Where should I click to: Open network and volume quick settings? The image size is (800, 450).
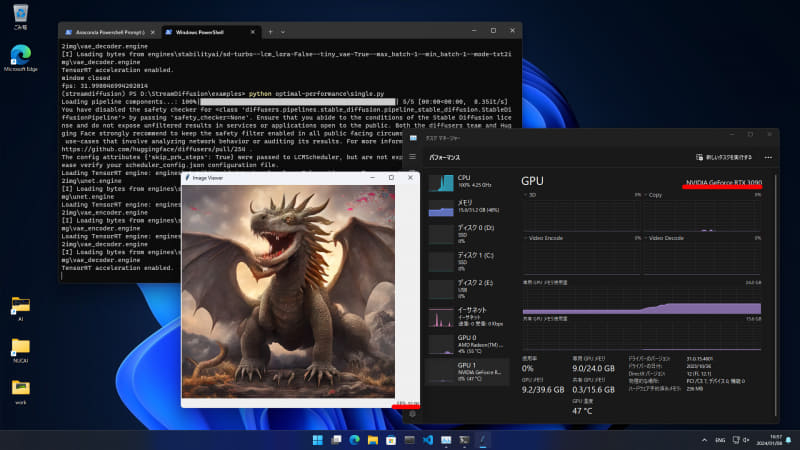click(741, 440)
